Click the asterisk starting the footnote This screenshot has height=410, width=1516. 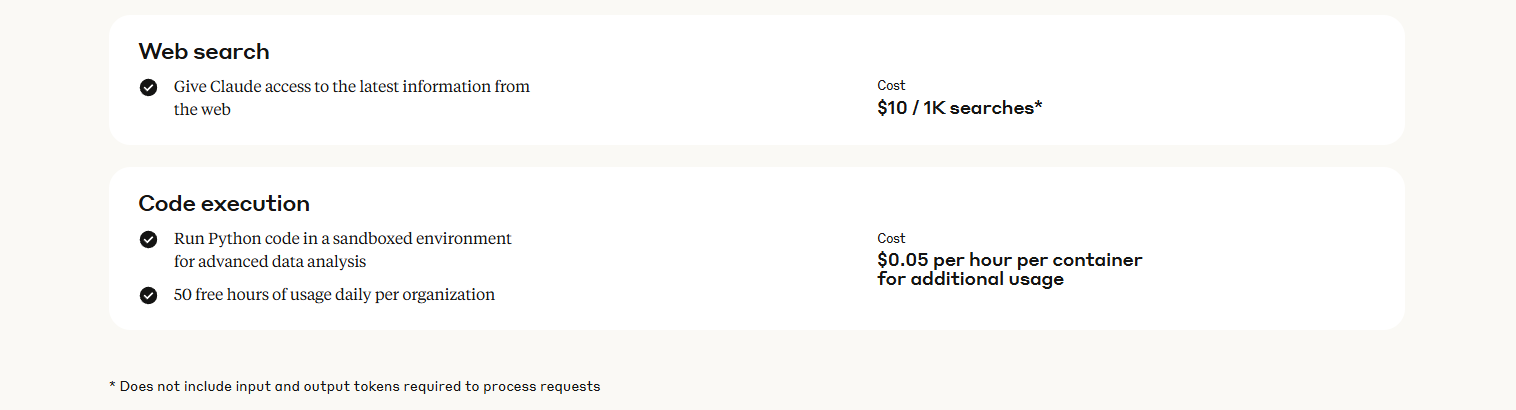112,385
